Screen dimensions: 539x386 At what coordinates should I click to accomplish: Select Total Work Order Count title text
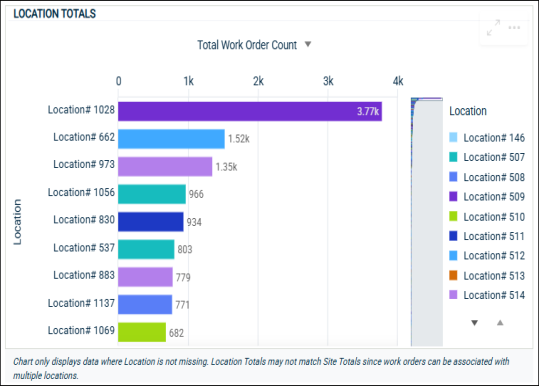(247, 45)
